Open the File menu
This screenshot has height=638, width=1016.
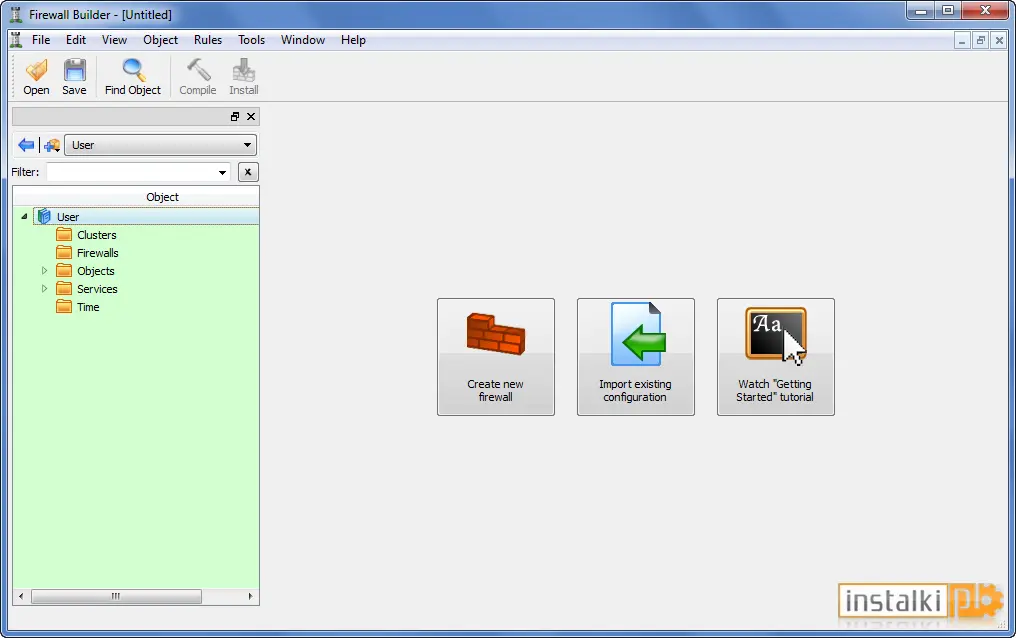[x=41, y=40]
